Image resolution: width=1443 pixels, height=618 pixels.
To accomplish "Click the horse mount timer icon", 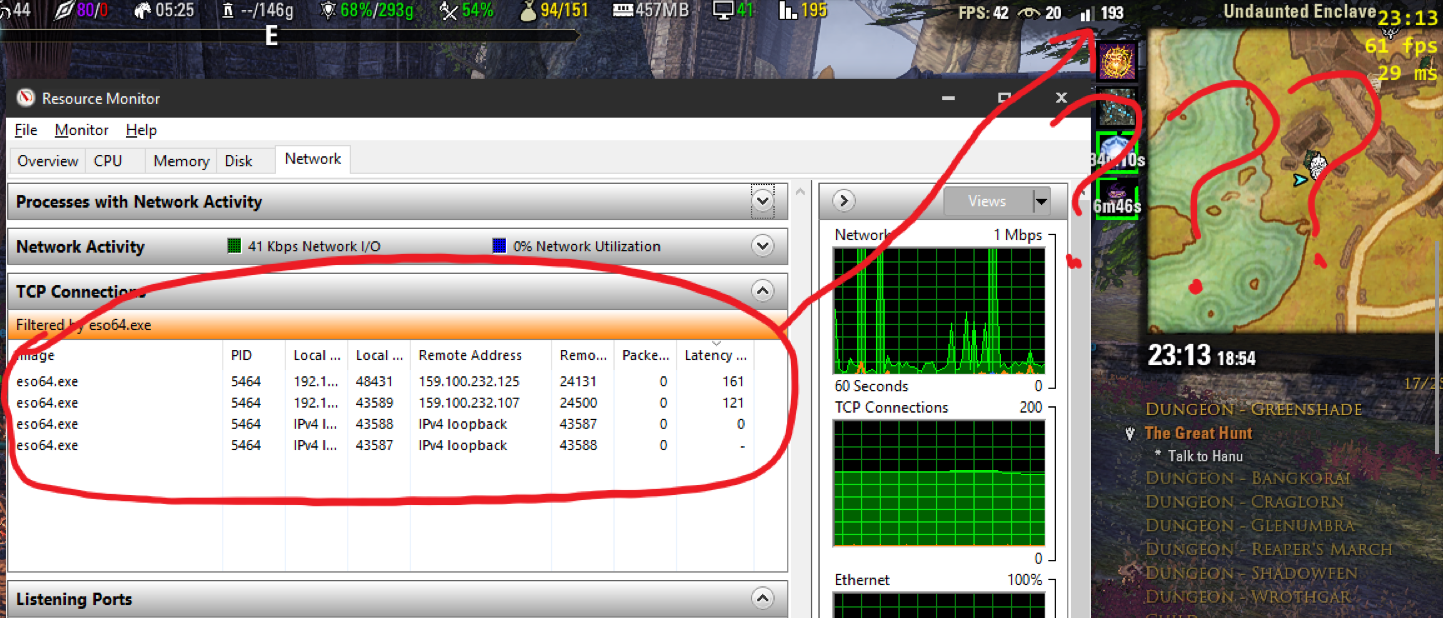I will click(x=142, y=11).
